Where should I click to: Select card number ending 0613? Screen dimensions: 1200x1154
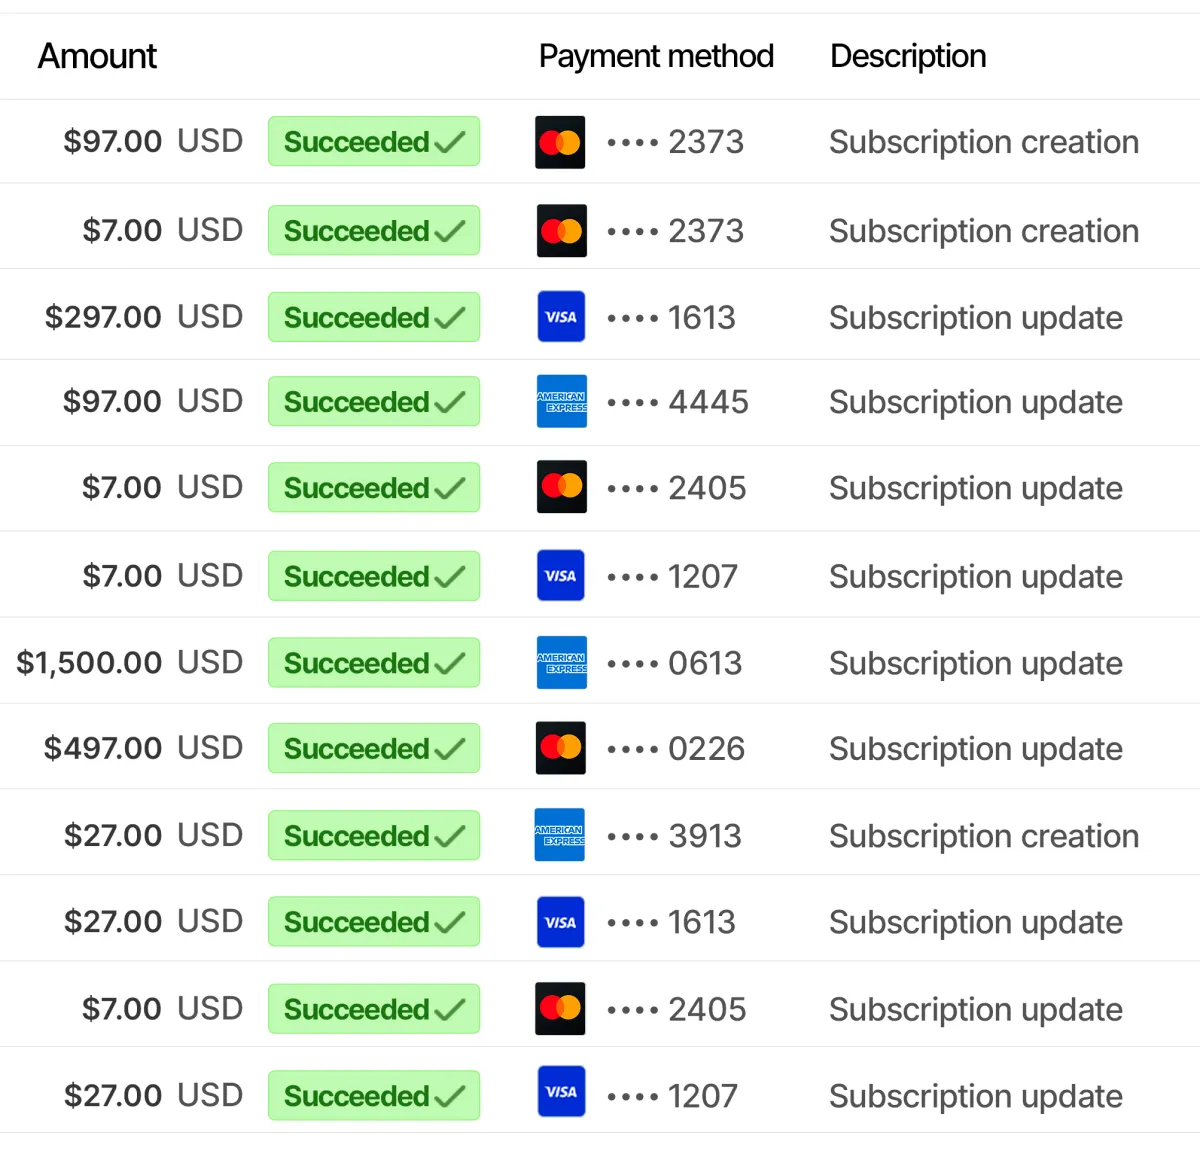pyautogui.click(x=705, y=663)
